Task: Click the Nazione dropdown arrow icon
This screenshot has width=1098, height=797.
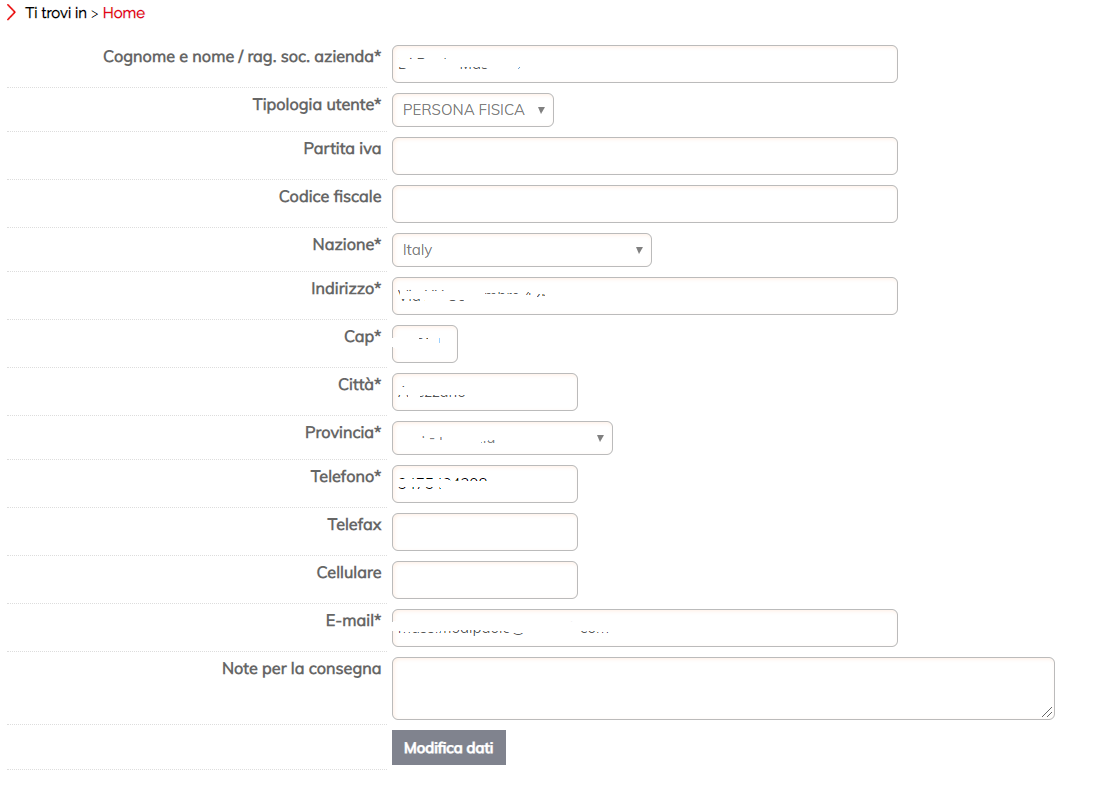Action: pyautogui.click(x=639, y=250)
